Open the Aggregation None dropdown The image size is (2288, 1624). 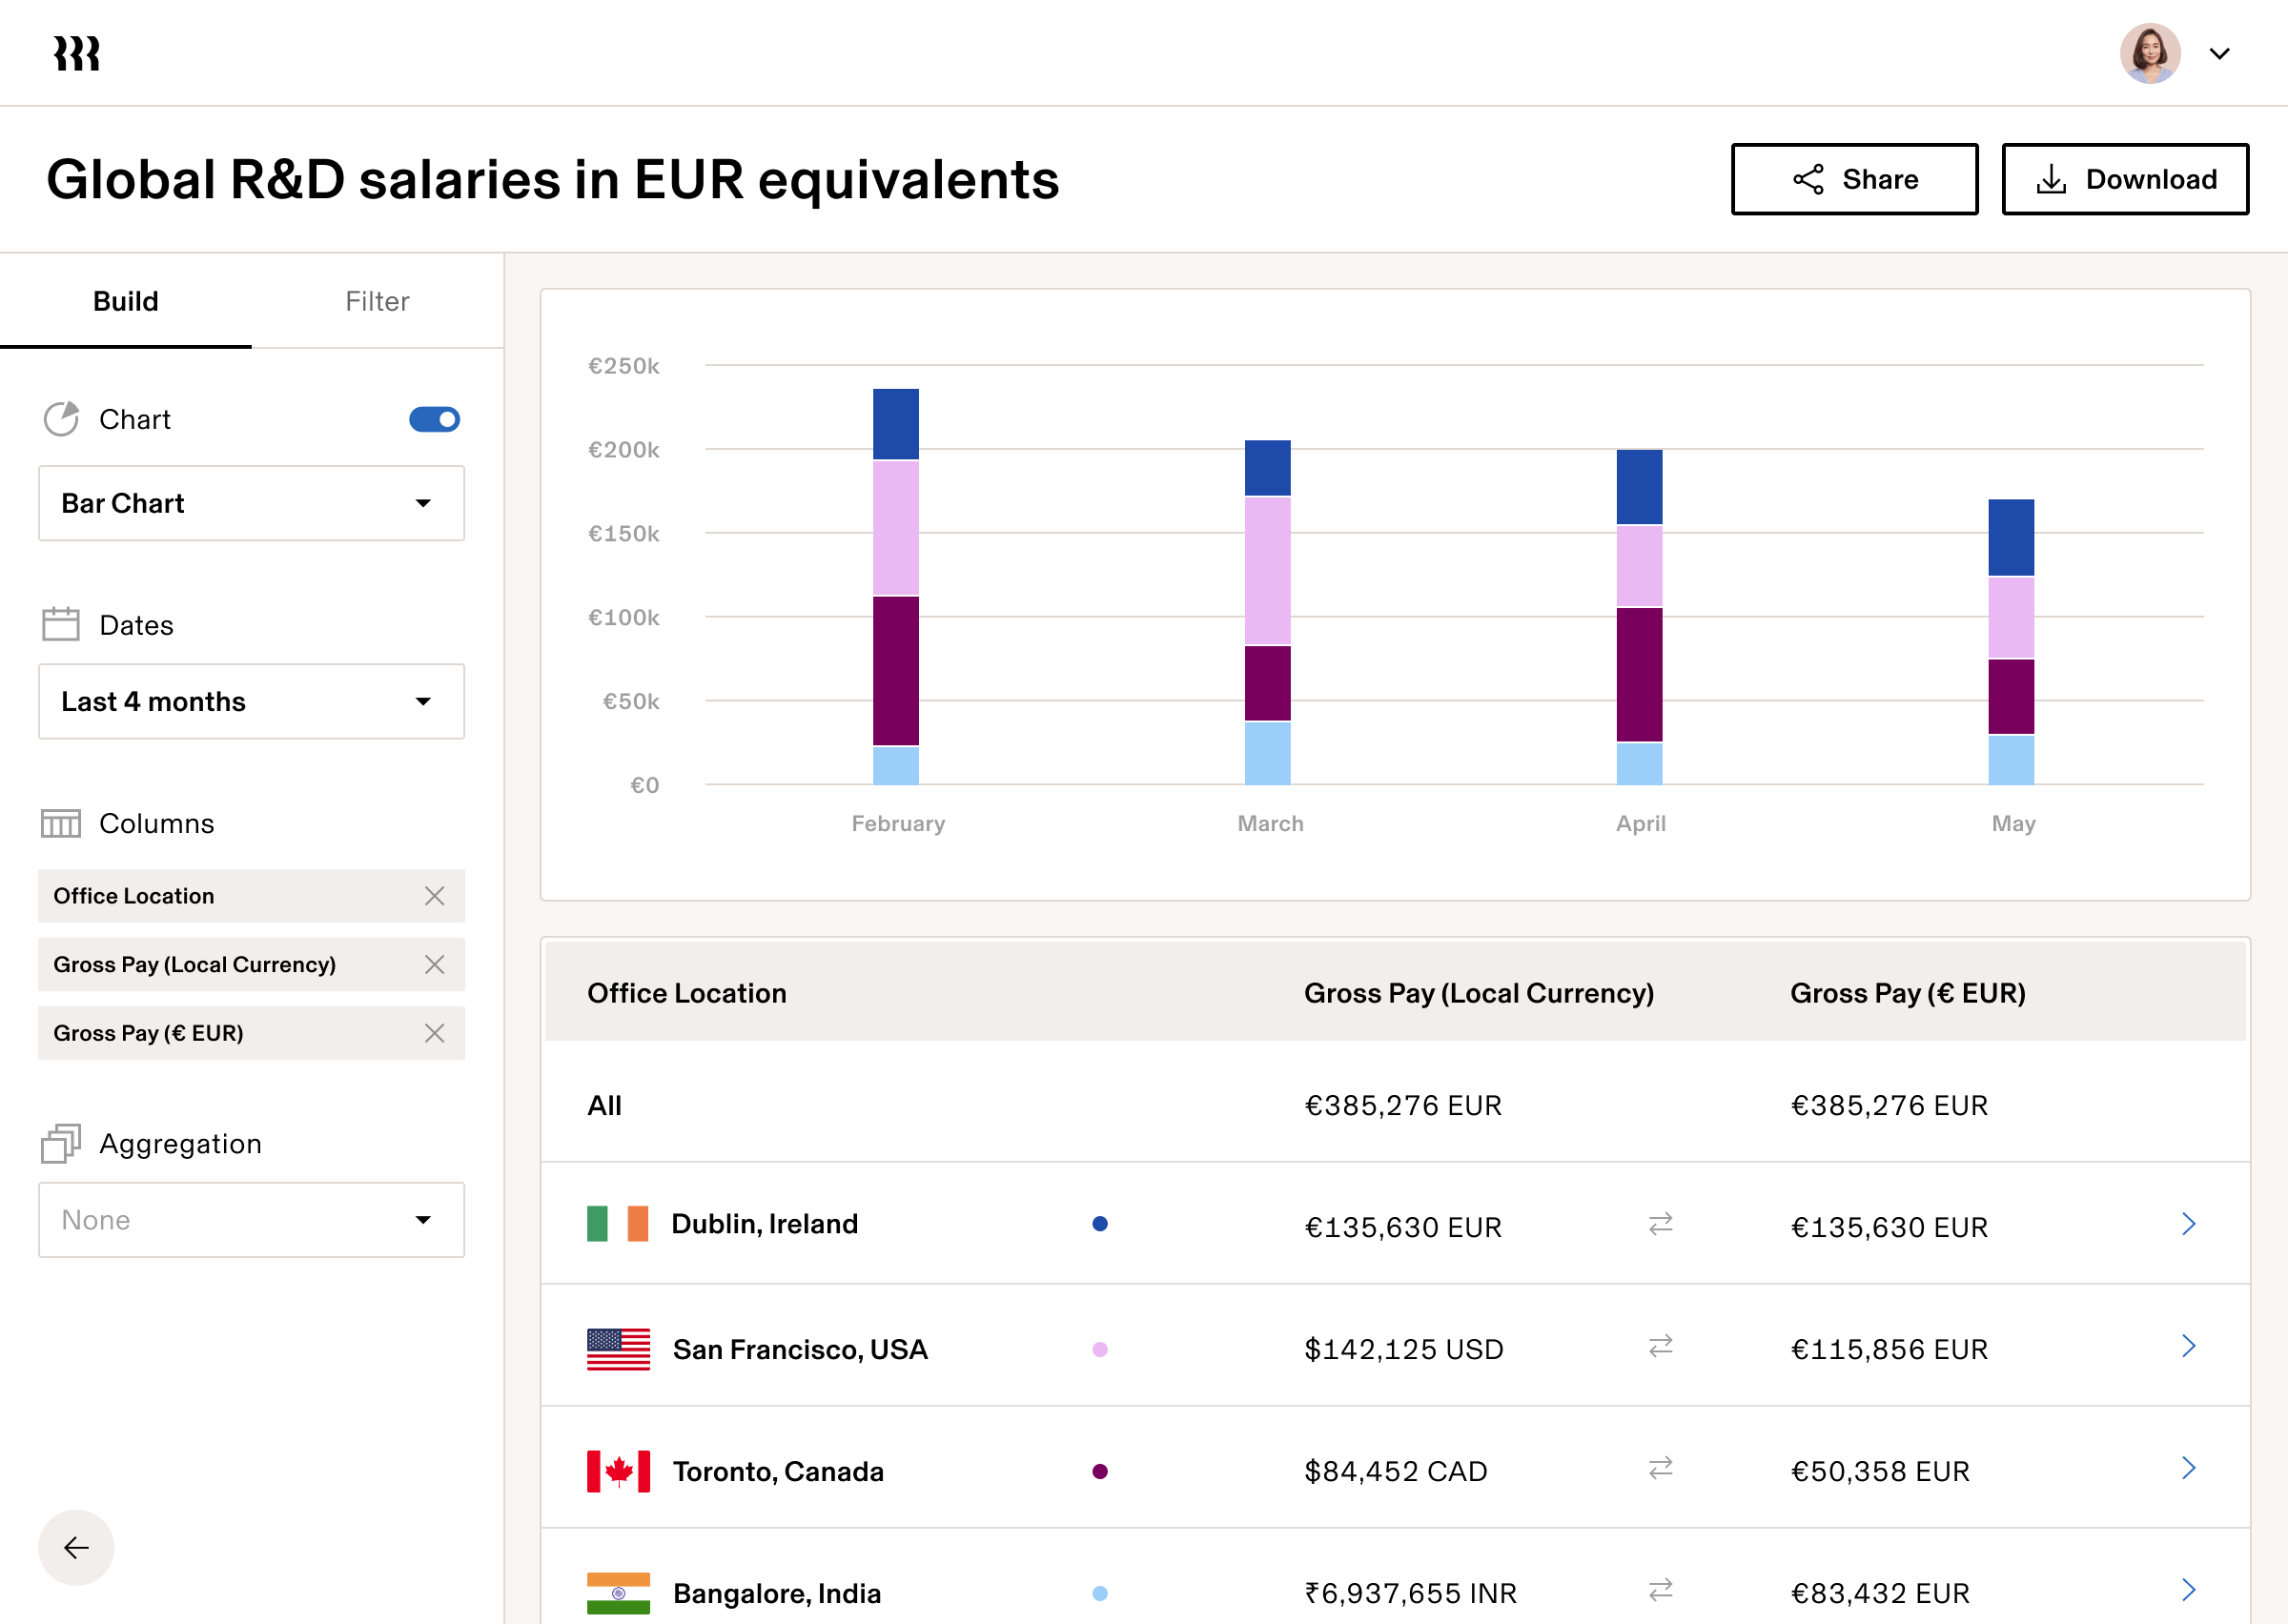click(x=250, y=1219)
